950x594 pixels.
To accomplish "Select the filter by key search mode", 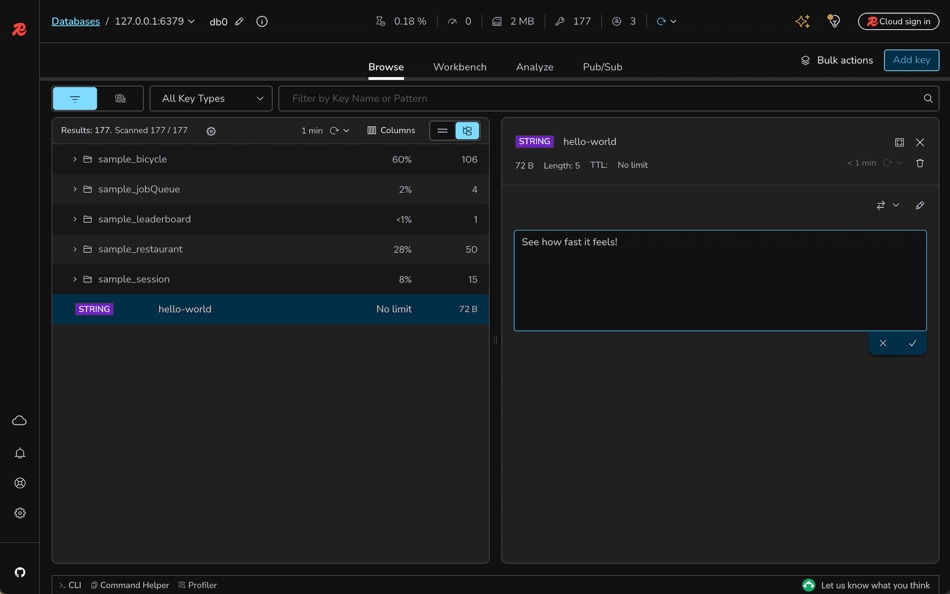I will tap(75, 98).
